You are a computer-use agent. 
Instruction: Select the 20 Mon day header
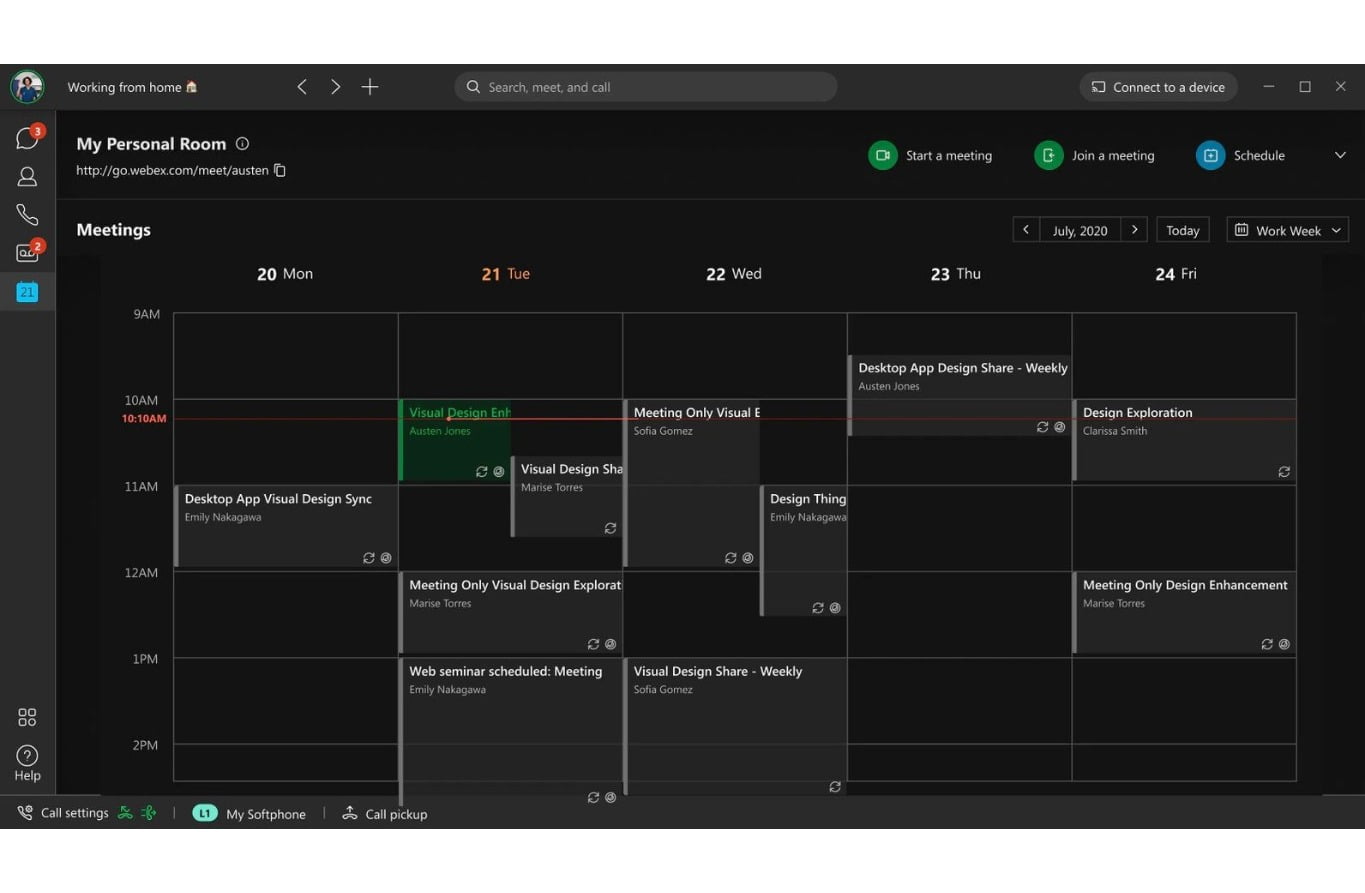point(285,274)
